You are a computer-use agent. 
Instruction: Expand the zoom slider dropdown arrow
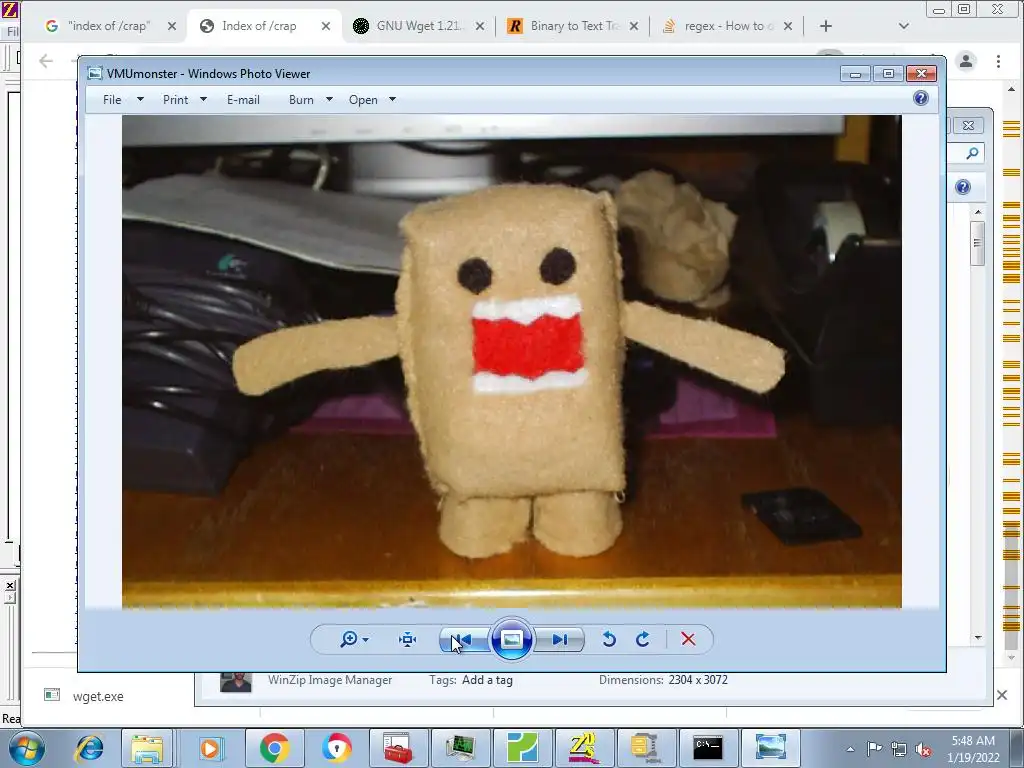[366, 639]
